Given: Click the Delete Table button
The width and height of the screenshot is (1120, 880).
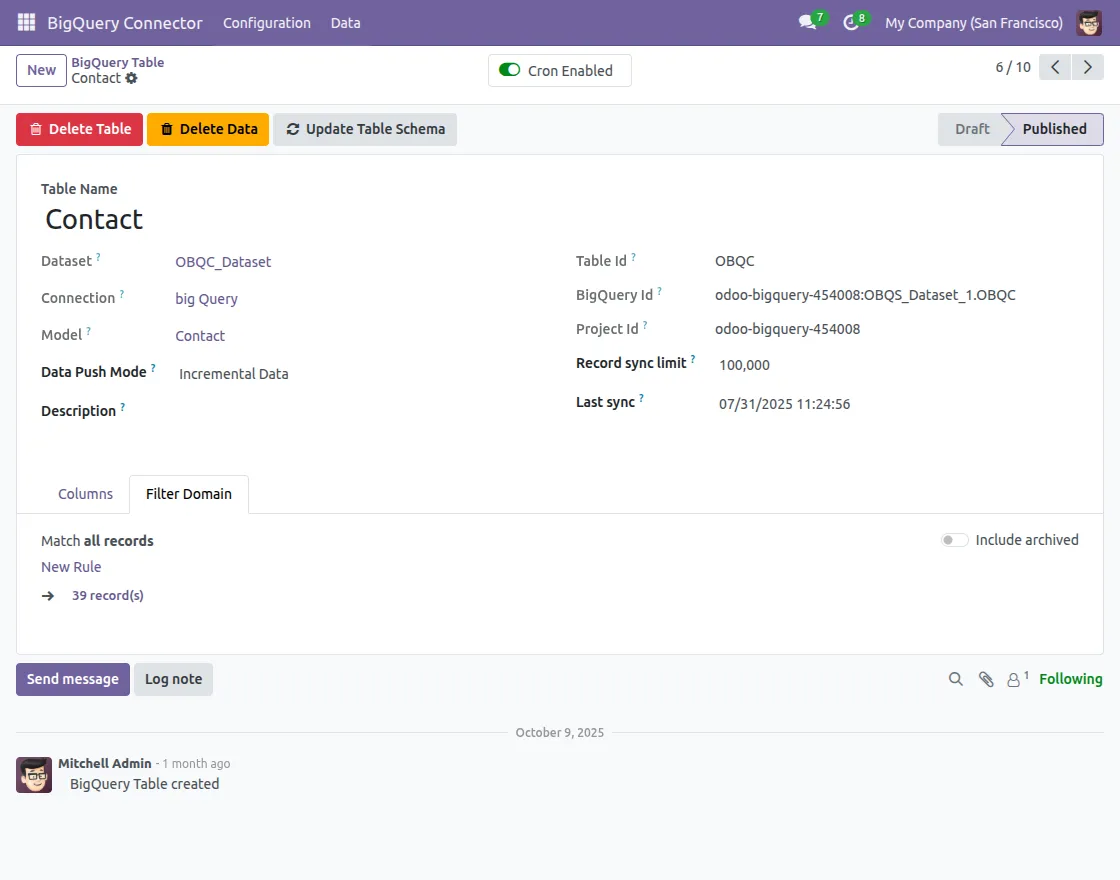Looking at the screenshot, I should (79, 129).
